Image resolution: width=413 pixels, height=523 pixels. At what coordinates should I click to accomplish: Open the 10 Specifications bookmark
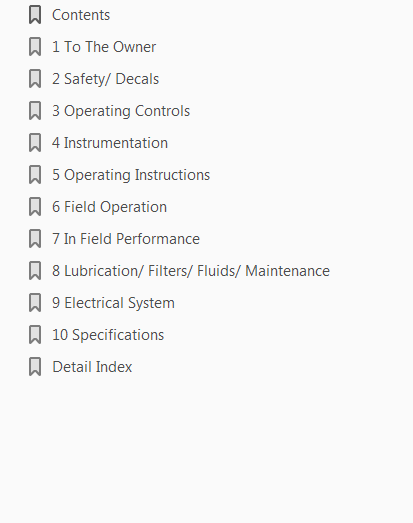pyautogui.click(x=108, y=335)
